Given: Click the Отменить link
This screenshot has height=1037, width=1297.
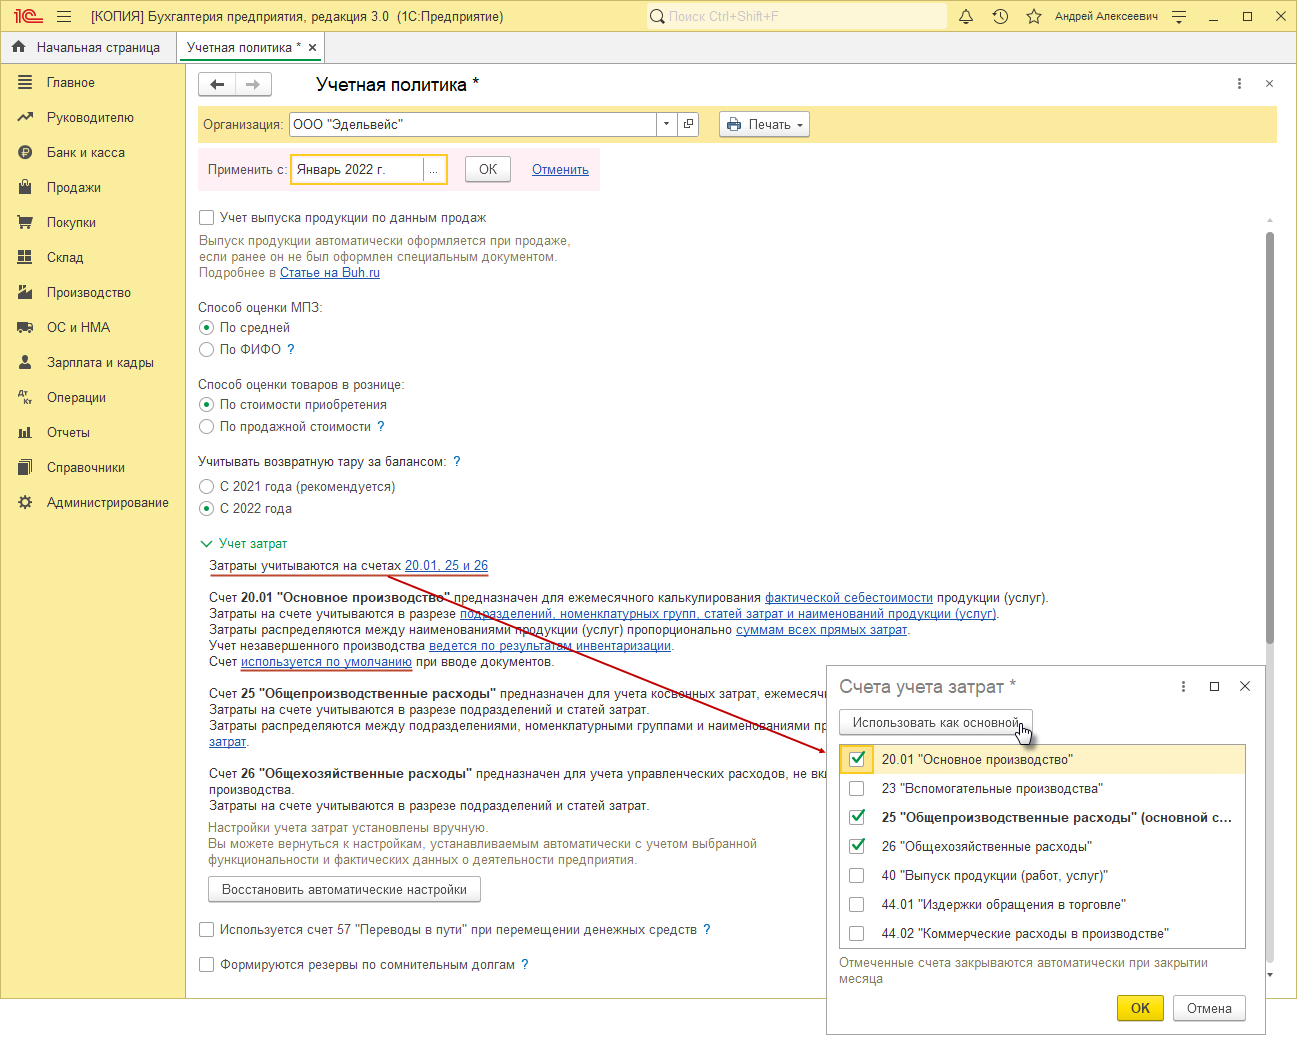Looking at the screenshot, I should pos(560,169).
